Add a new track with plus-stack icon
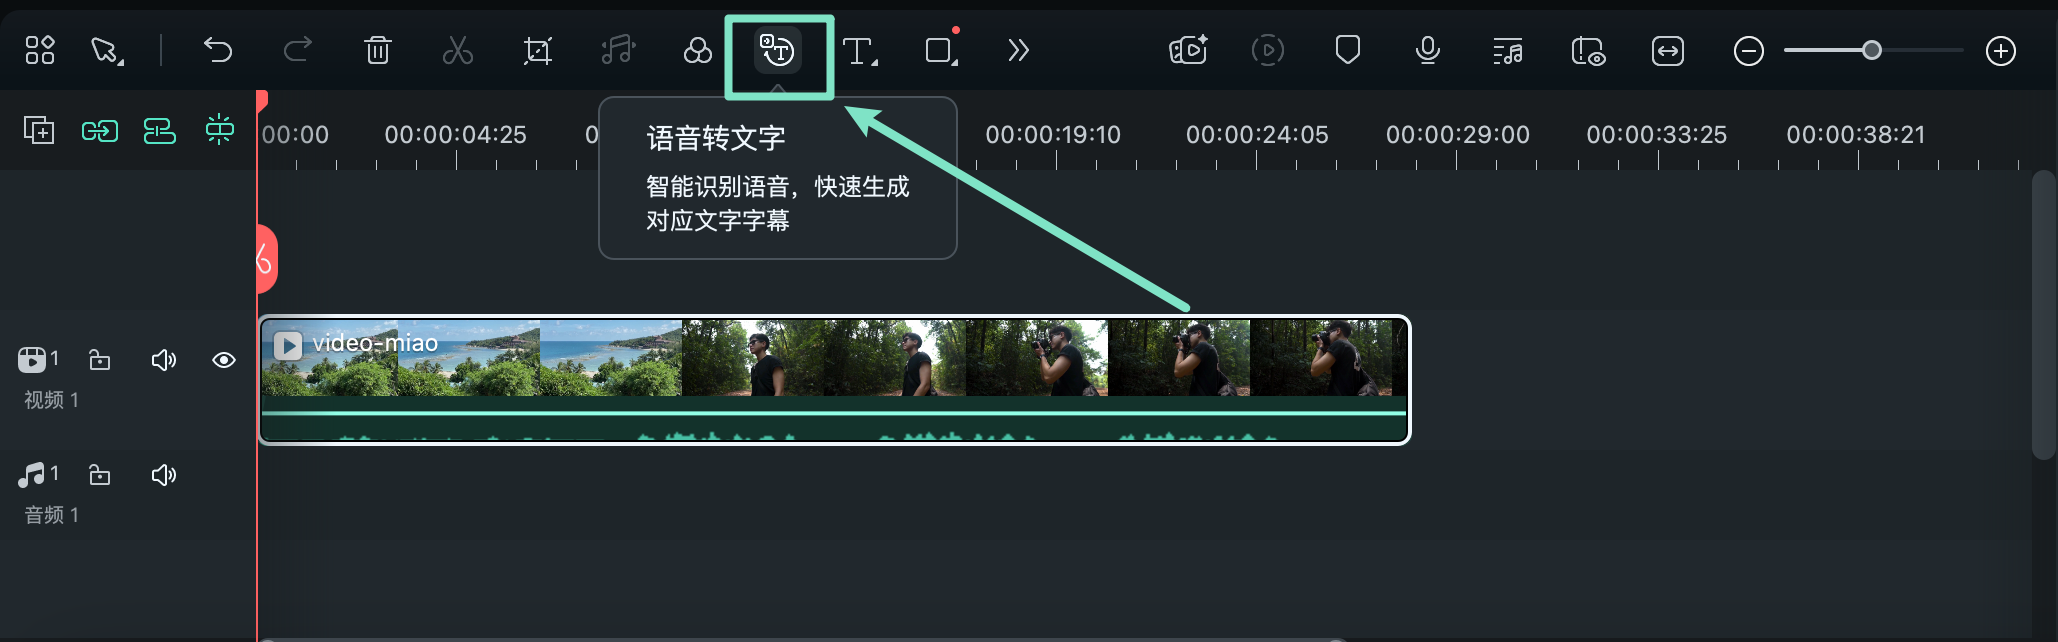 (39, 130)
